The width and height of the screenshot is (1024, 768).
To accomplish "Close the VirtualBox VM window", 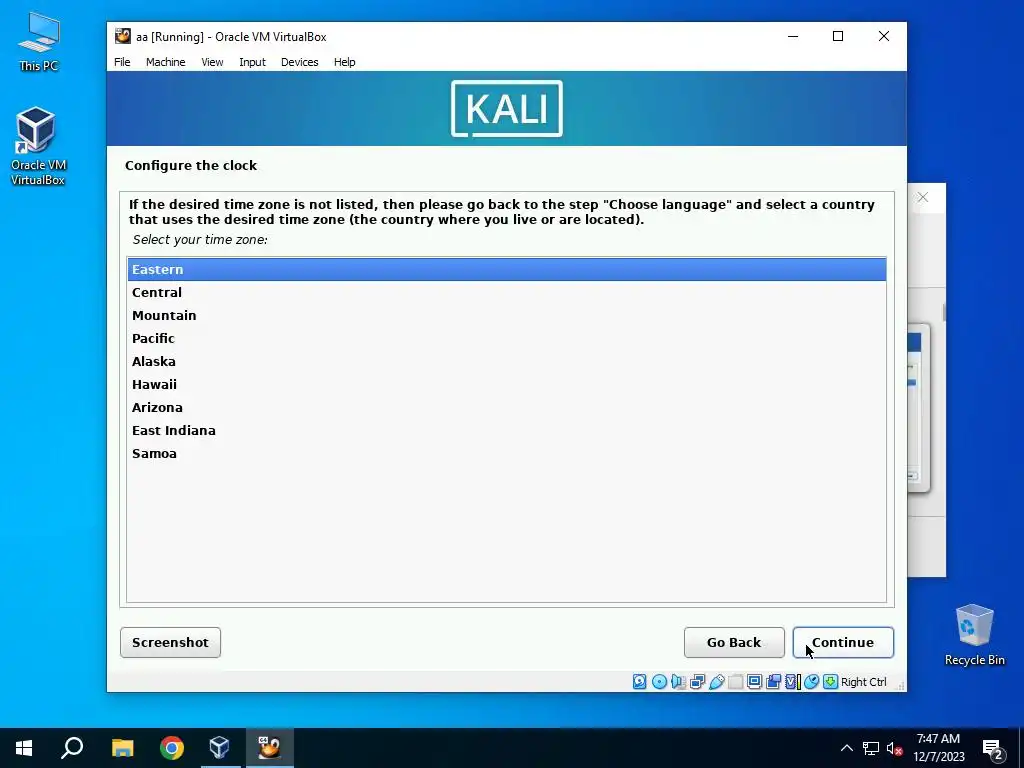I will coord(884,37).
